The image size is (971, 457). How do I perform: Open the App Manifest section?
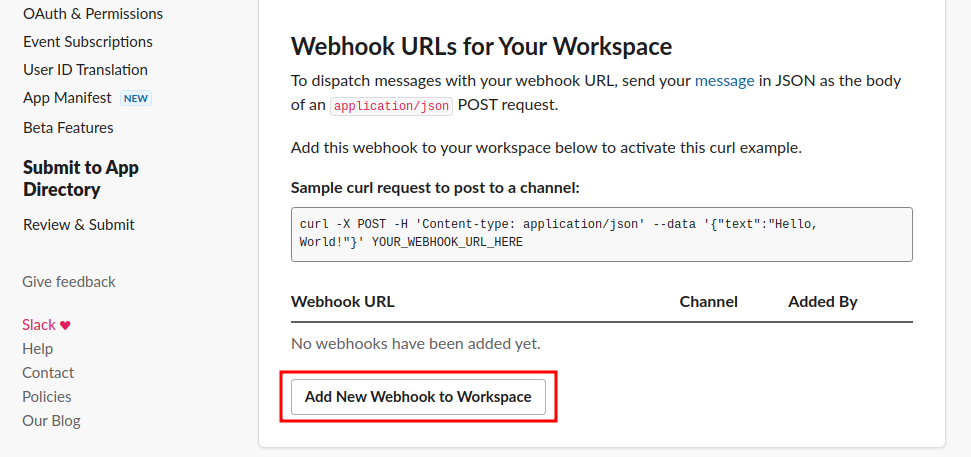pyautogui.click(x=67, y=98)
